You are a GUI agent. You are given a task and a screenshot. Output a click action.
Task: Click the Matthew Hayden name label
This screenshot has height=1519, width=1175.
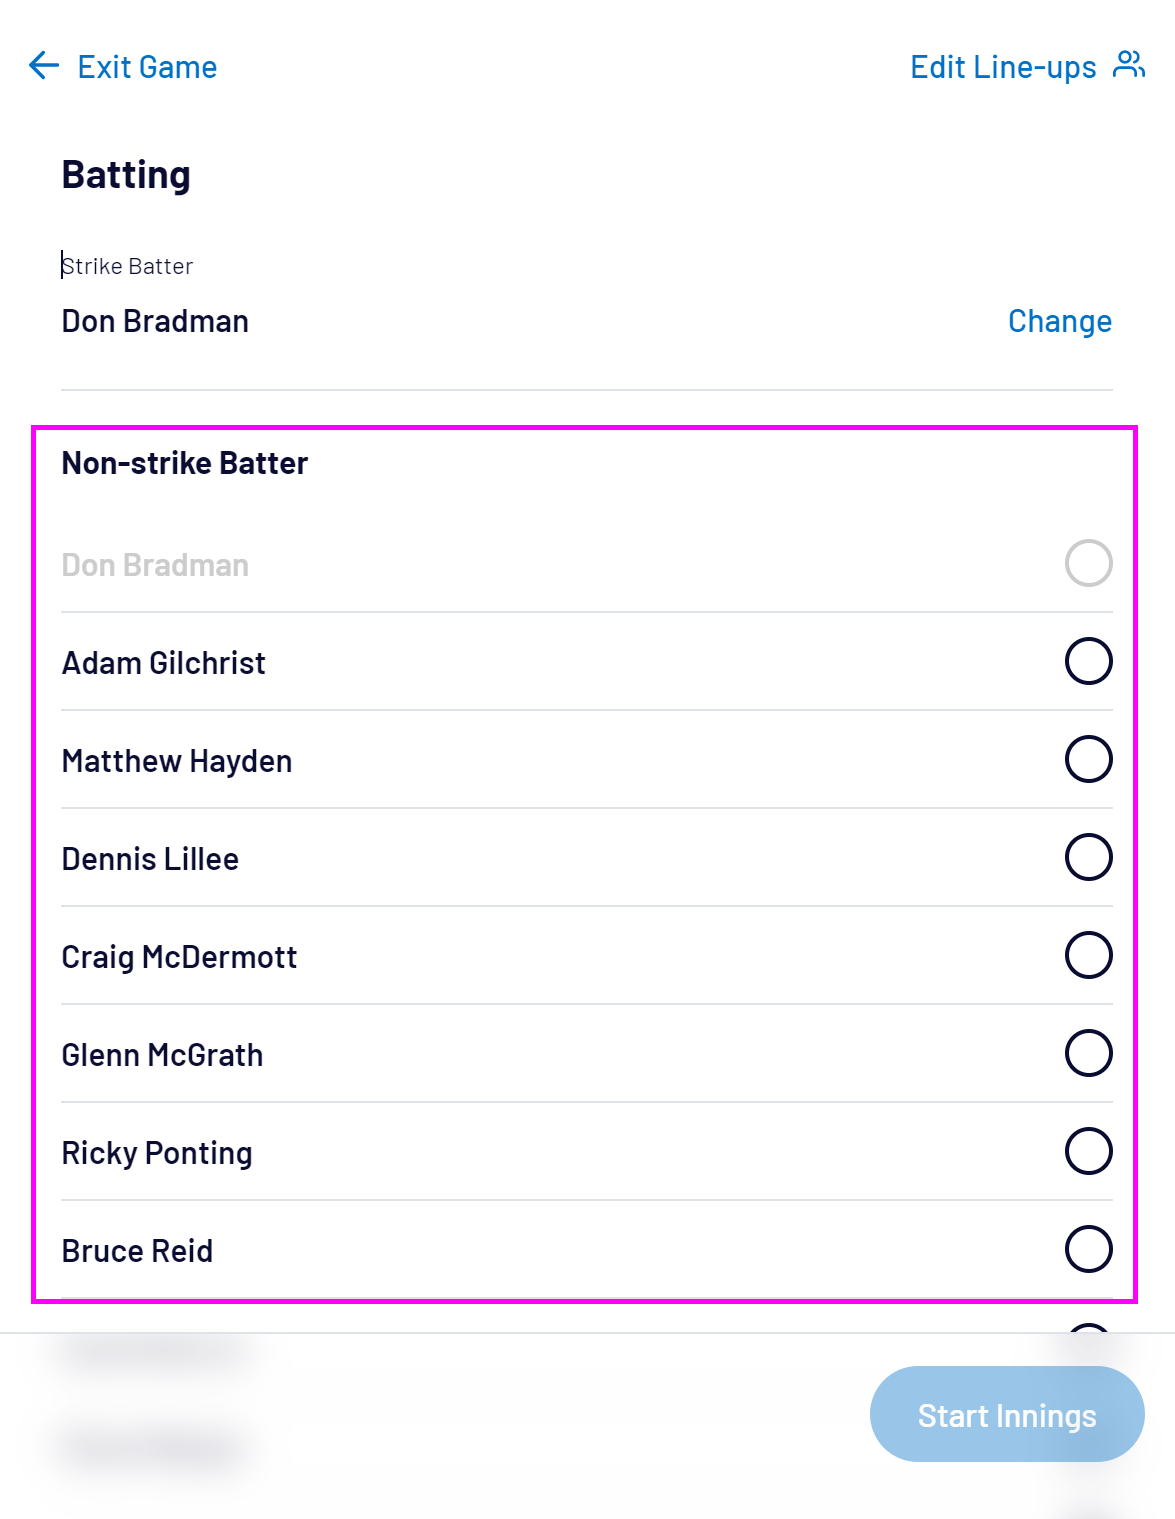(x=177, y=761)
